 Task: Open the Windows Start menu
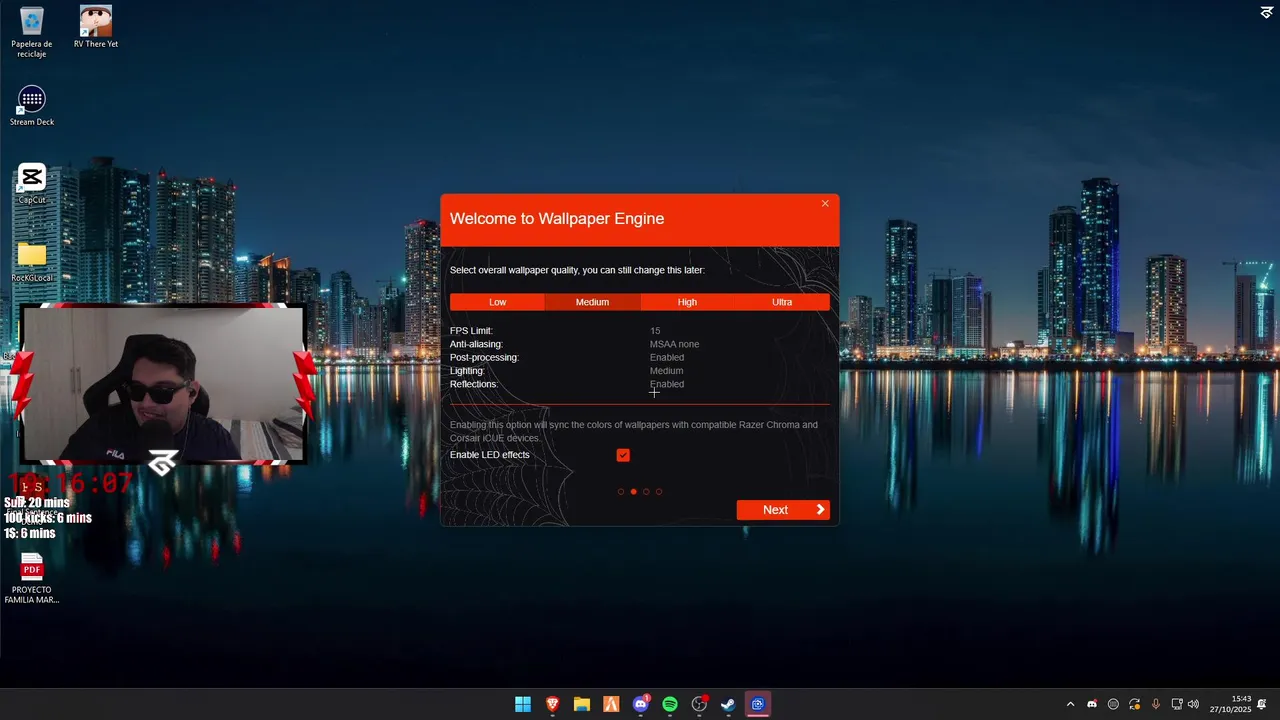523,704
